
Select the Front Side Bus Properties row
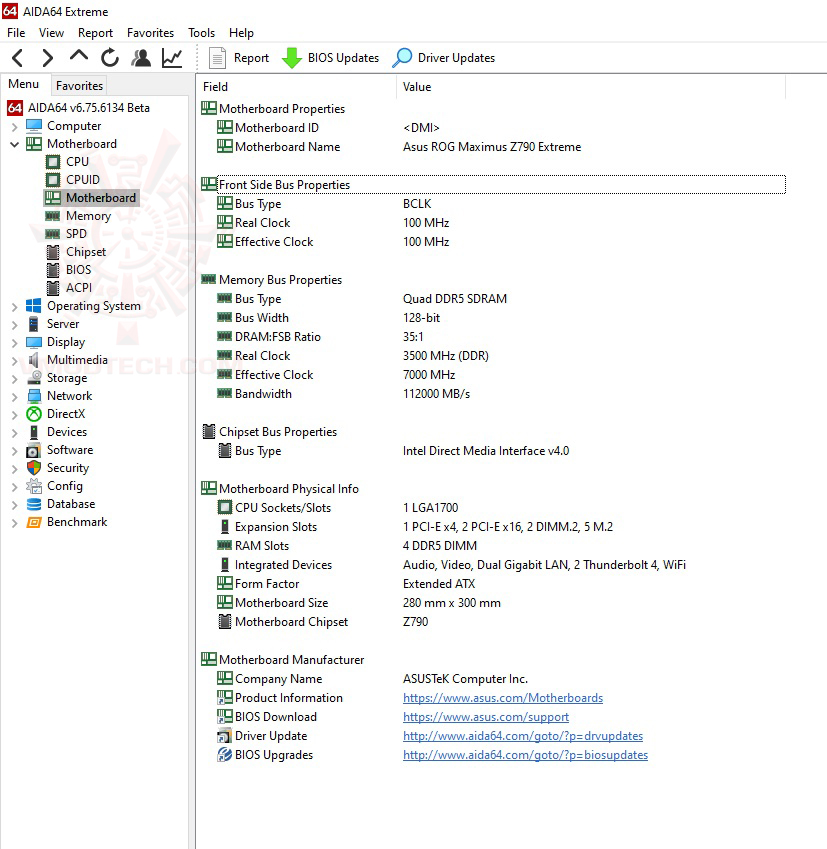pos(493,185)
